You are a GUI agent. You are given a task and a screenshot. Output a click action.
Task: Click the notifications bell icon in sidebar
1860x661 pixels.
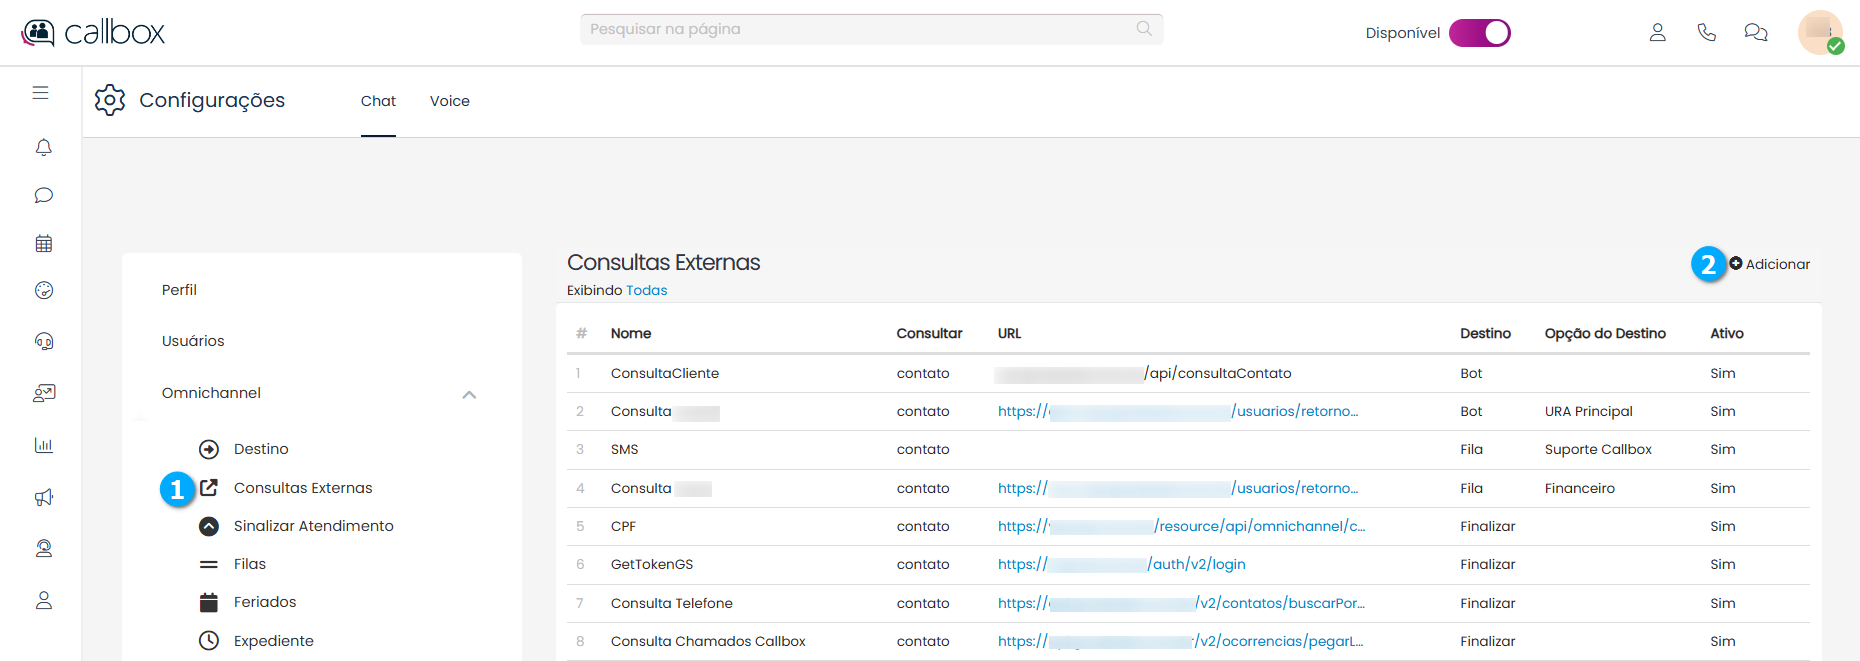click(x=43, y=148)
